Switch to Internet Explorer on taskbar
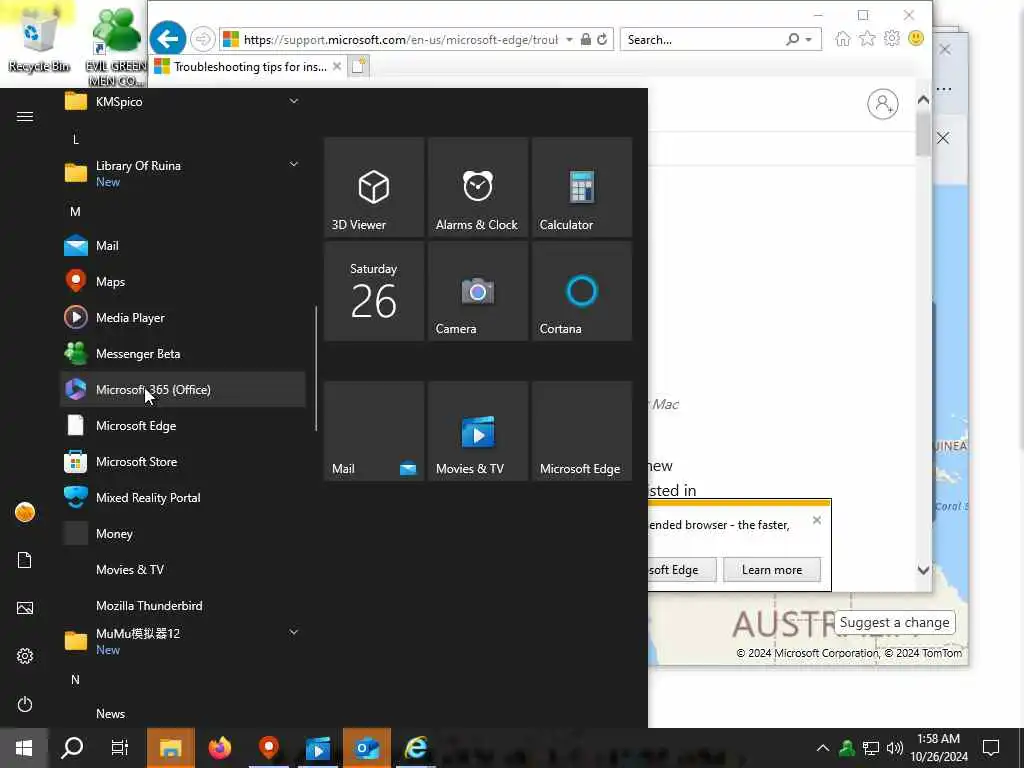This screenshot has height=768, width=1024. coord(416,748)
